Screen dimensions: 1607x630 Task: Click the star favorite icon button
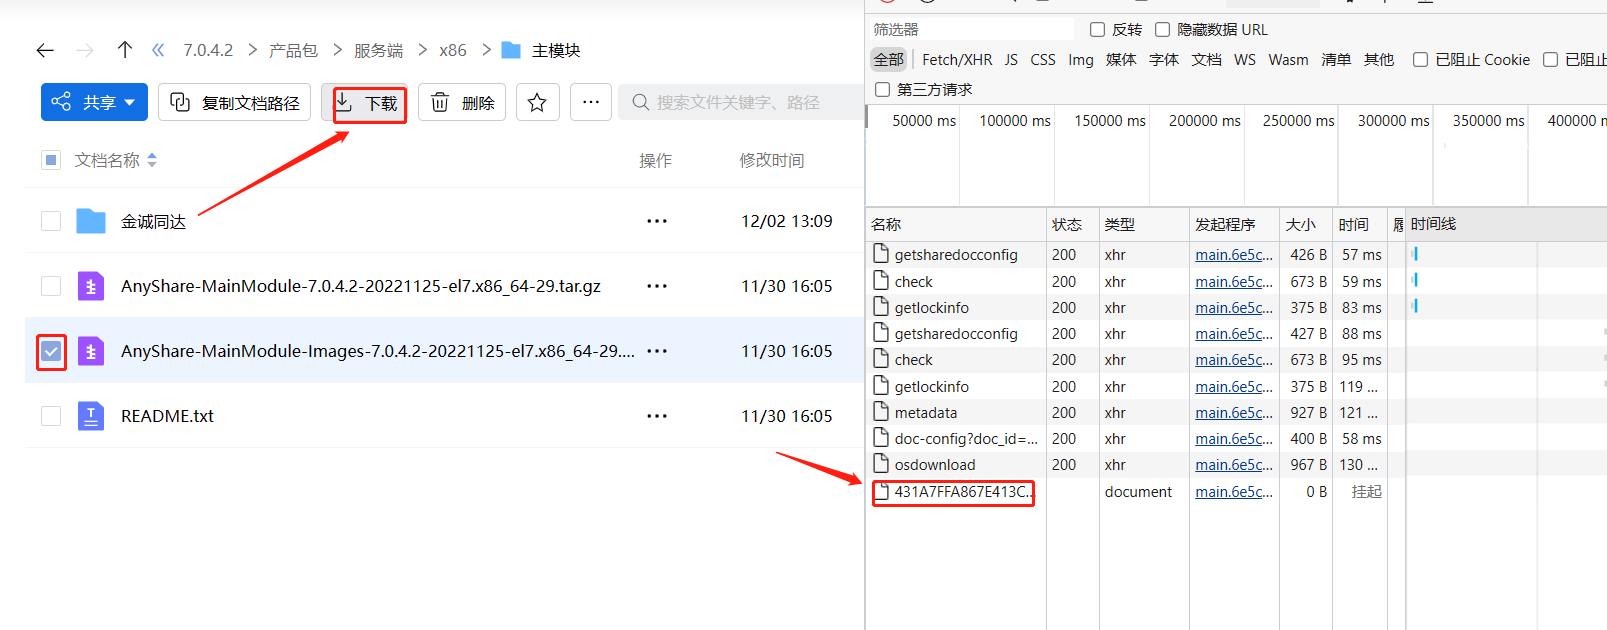pyautogui.click(x=537, y=102)
